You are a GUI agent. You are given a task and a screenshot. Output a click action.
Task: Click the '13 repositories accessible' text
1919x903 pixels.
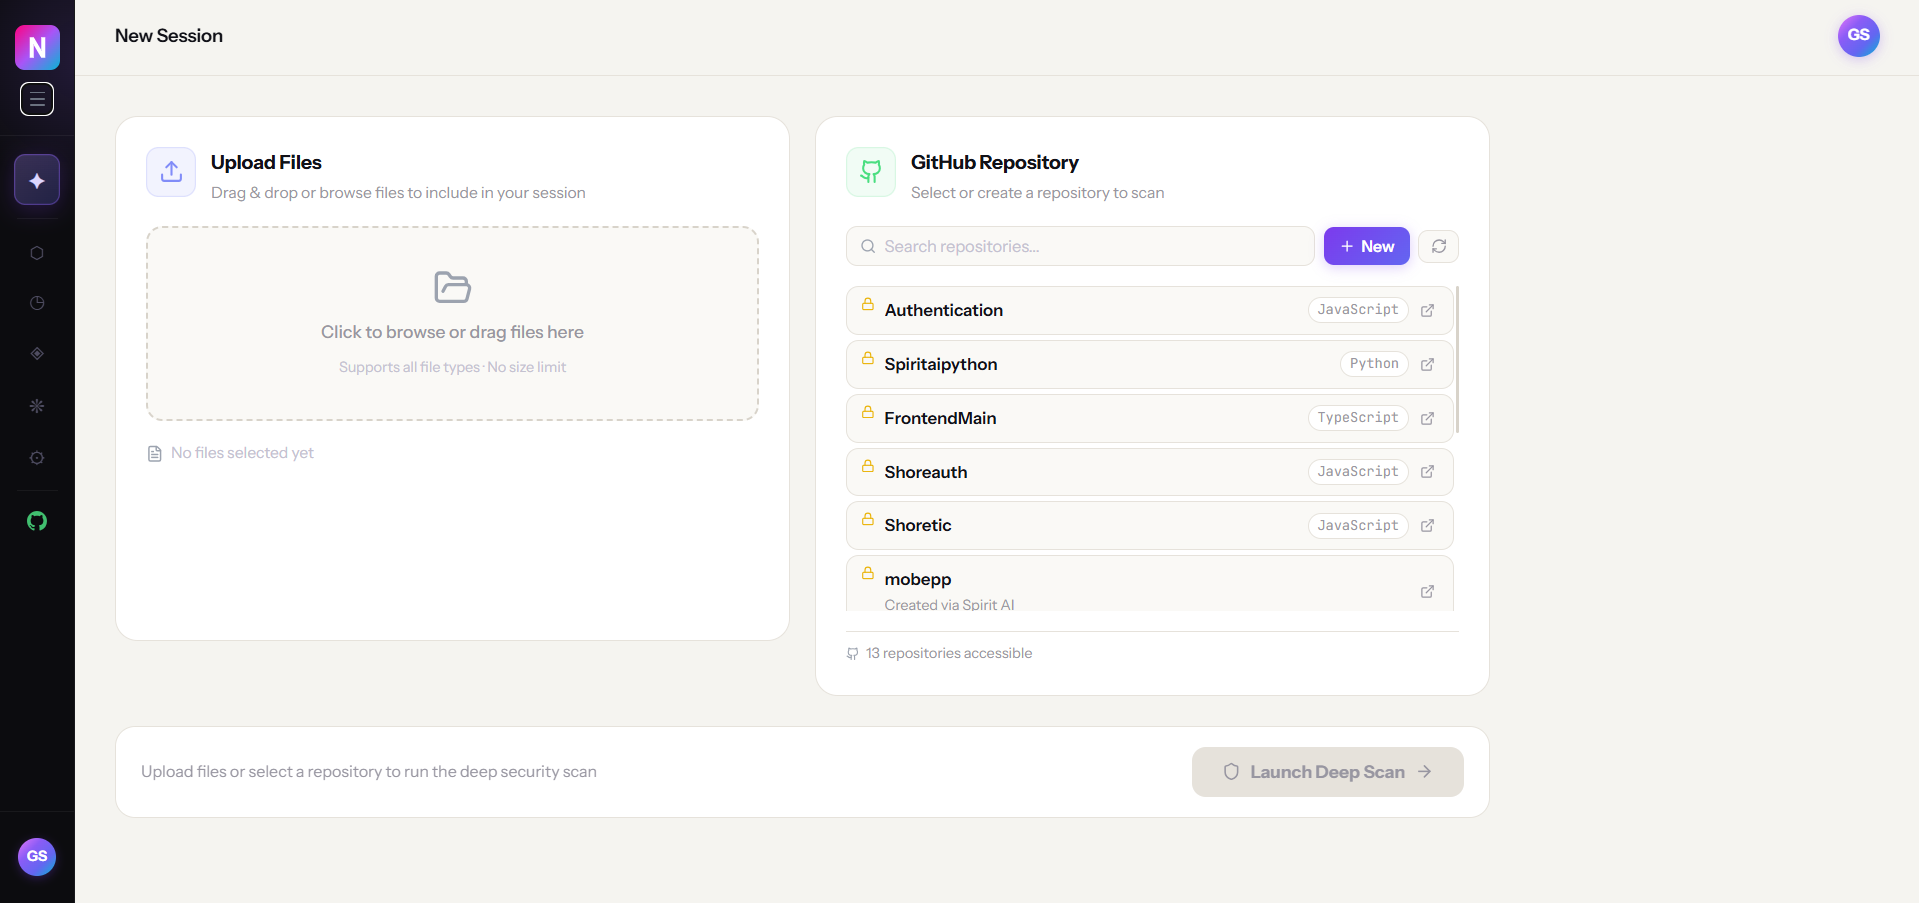coord(949,653)
